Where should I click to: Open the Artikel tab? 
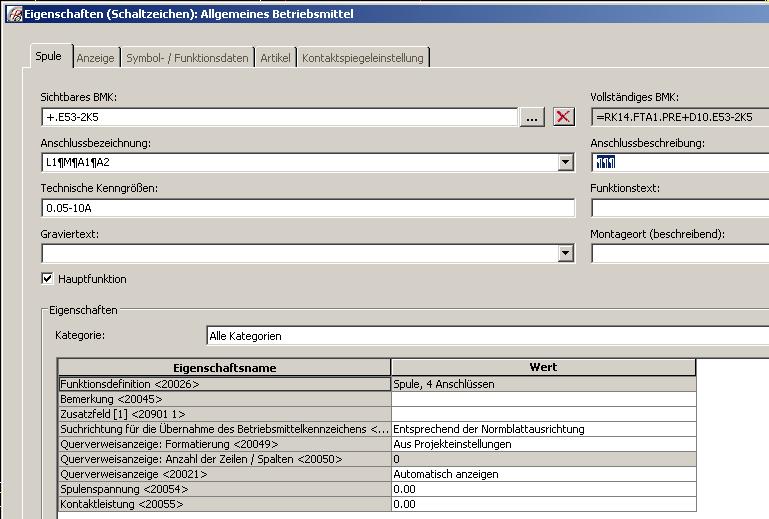point(275,58)
